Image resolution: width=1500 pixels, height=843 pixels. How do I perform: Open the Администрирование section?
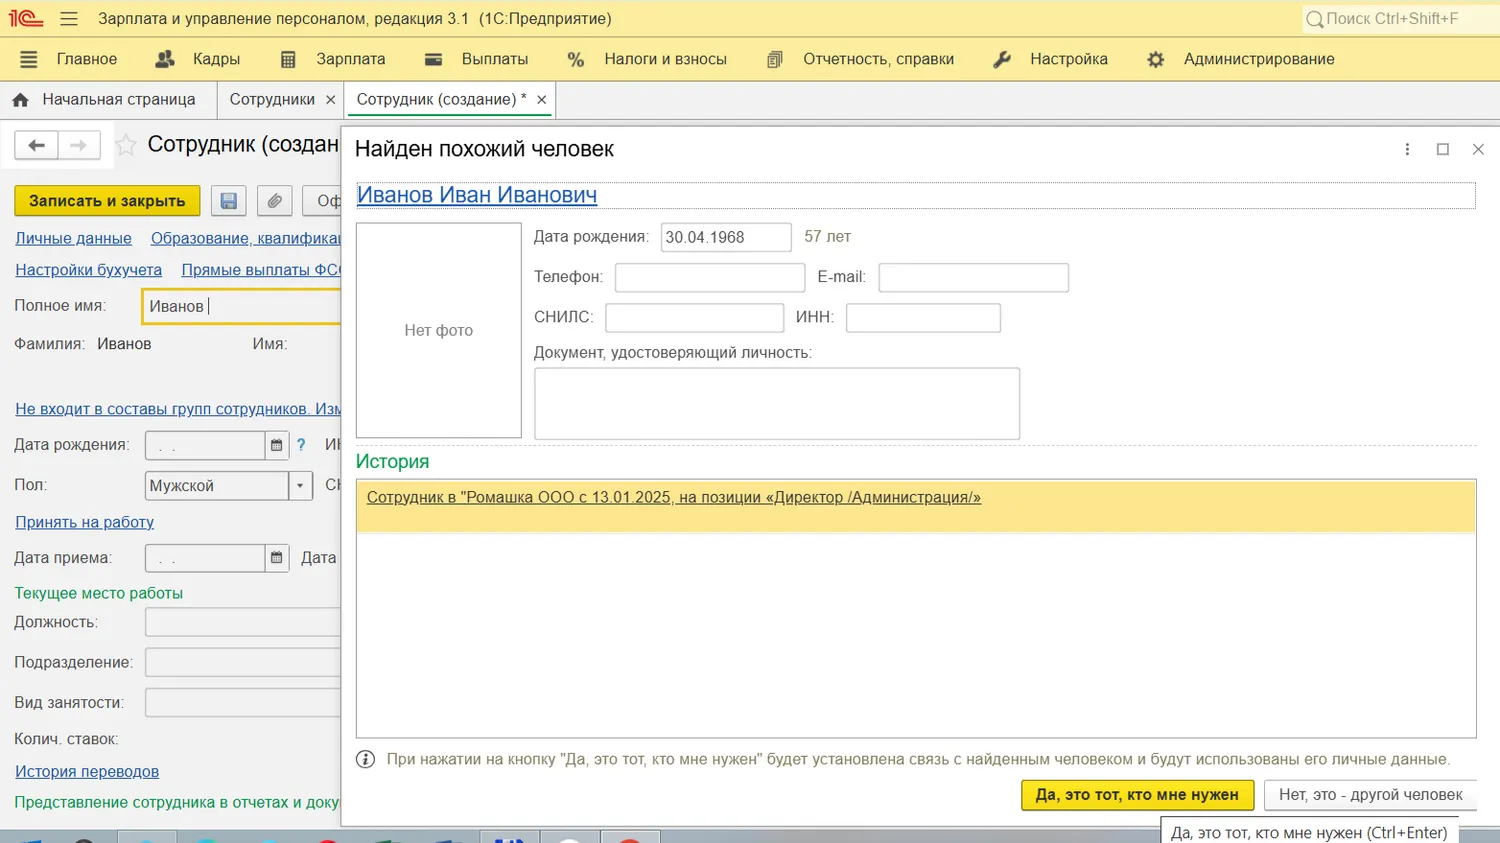pyautogui.click(x=1240, y=59)
